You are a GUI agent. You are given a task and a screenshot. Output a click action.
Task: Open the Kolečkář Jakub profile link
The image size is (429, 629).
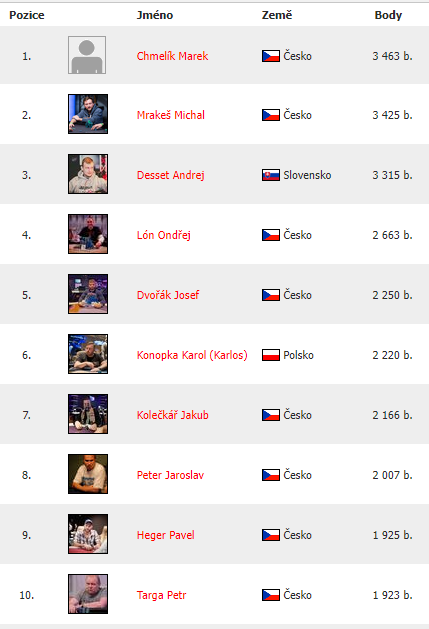[x=173, y=415]
